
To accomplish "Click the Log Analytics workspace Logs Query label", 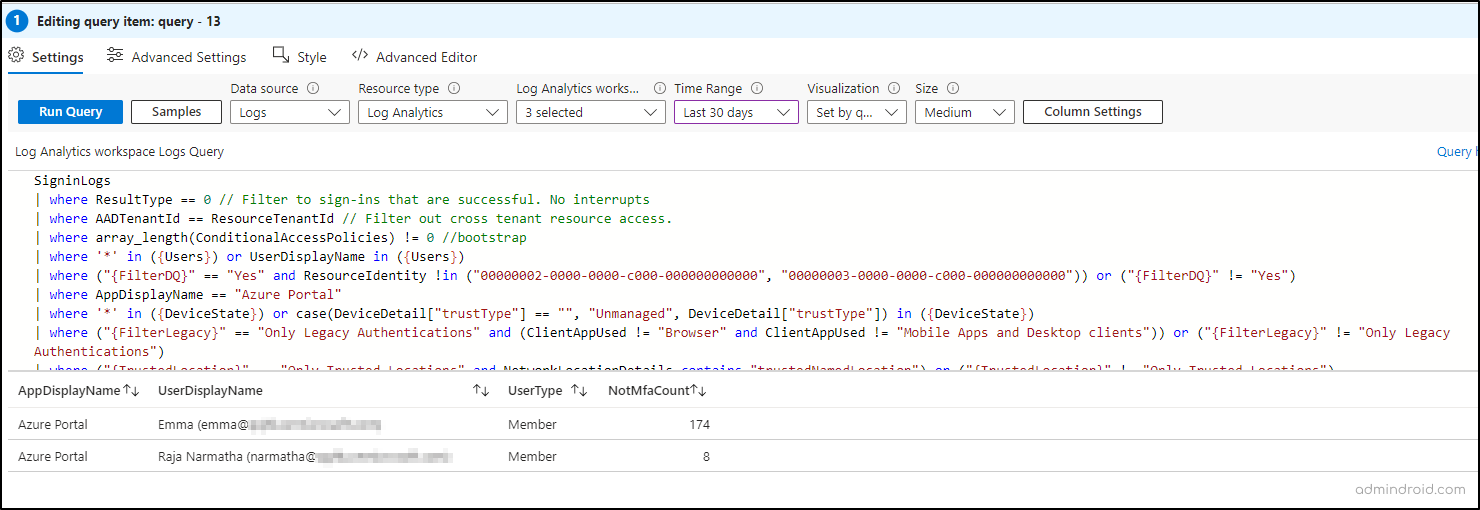I will (120, 152).
